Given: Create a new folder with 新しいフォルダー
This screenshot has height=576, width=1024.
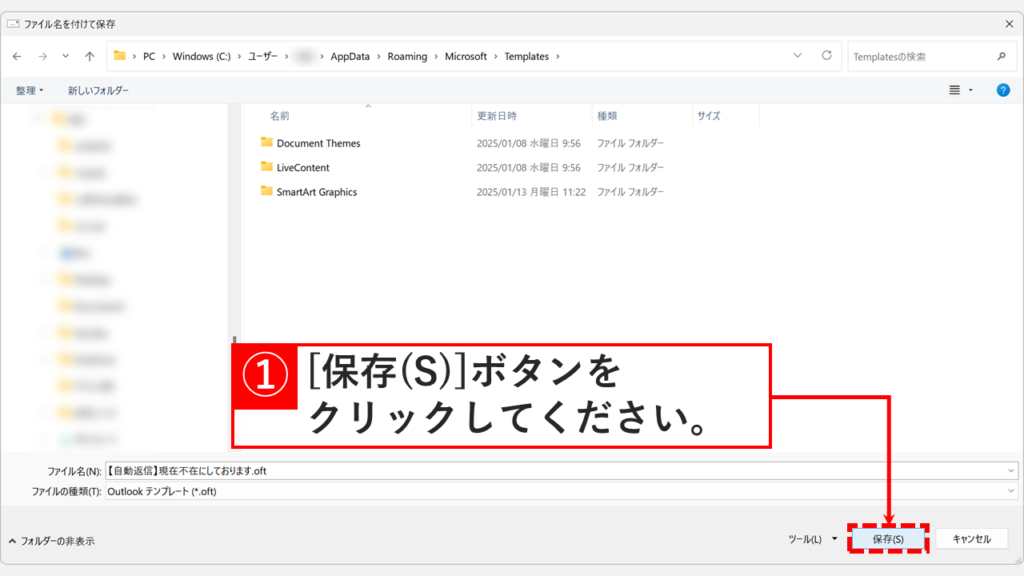Looking at the screenshot, I should [100, 89].
